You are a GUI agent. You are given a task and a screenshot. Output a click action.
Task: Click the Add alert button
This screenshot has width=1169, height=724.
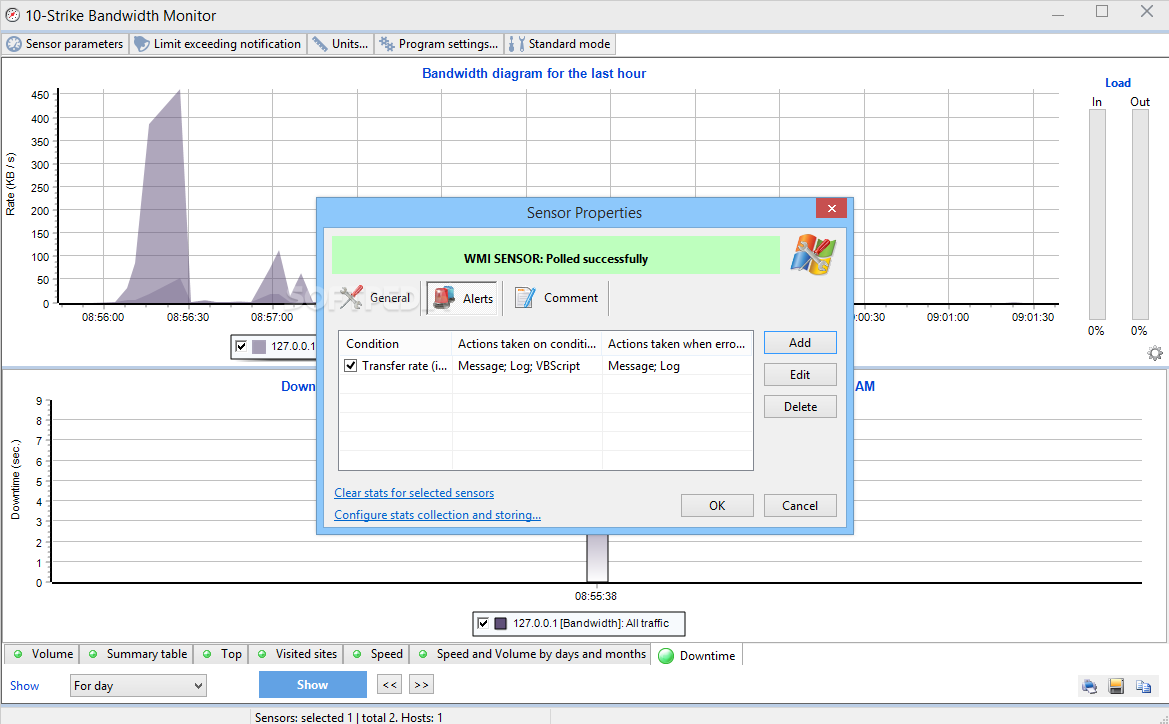[x=800, y=343]
